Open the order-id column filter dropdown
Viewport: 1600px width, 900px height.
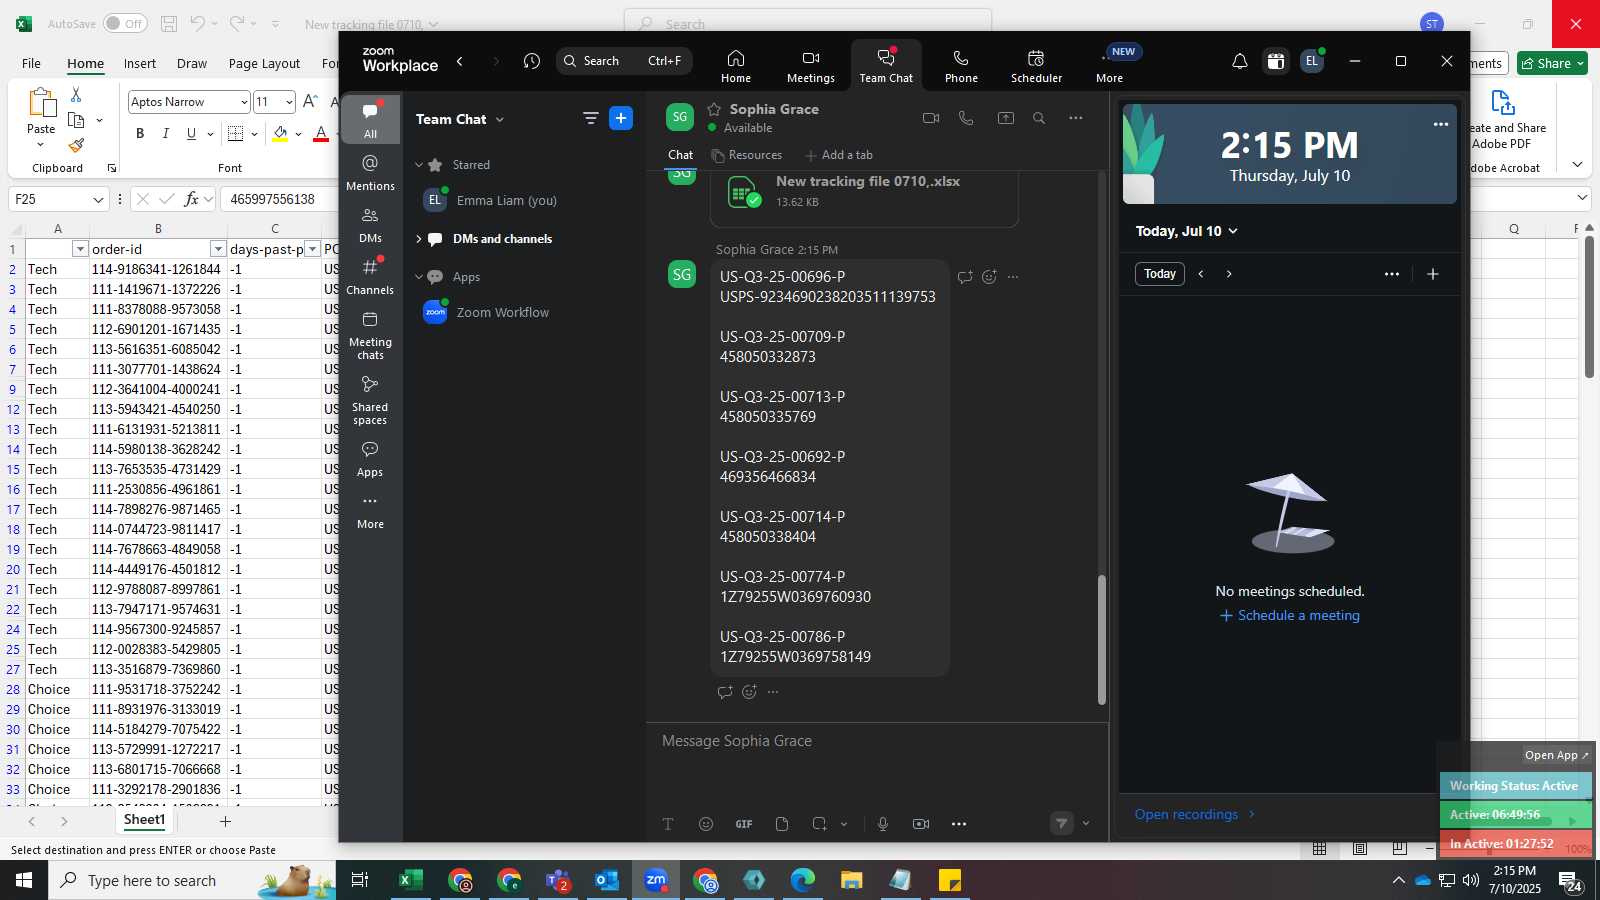(218, 249)
